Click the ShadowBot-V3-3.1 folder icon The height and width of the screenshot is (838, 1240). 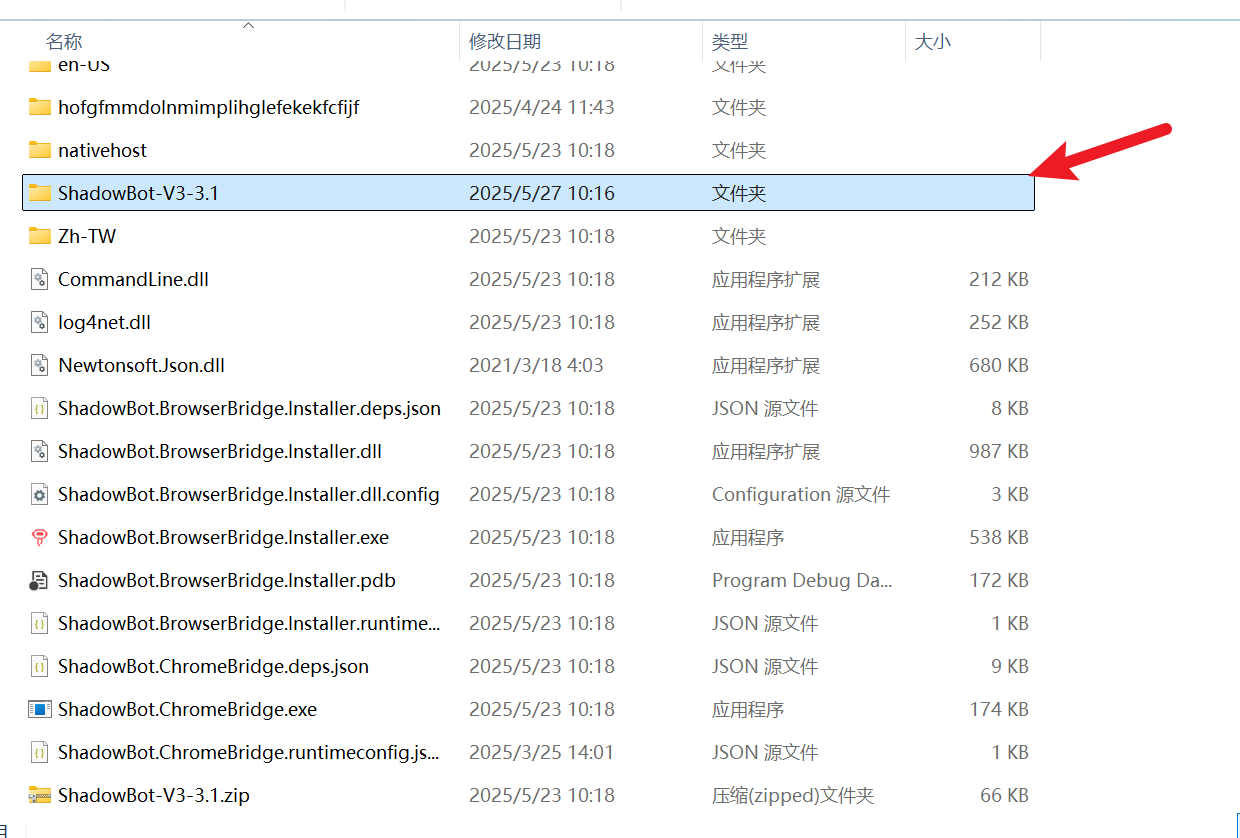(x=40, y=193)
